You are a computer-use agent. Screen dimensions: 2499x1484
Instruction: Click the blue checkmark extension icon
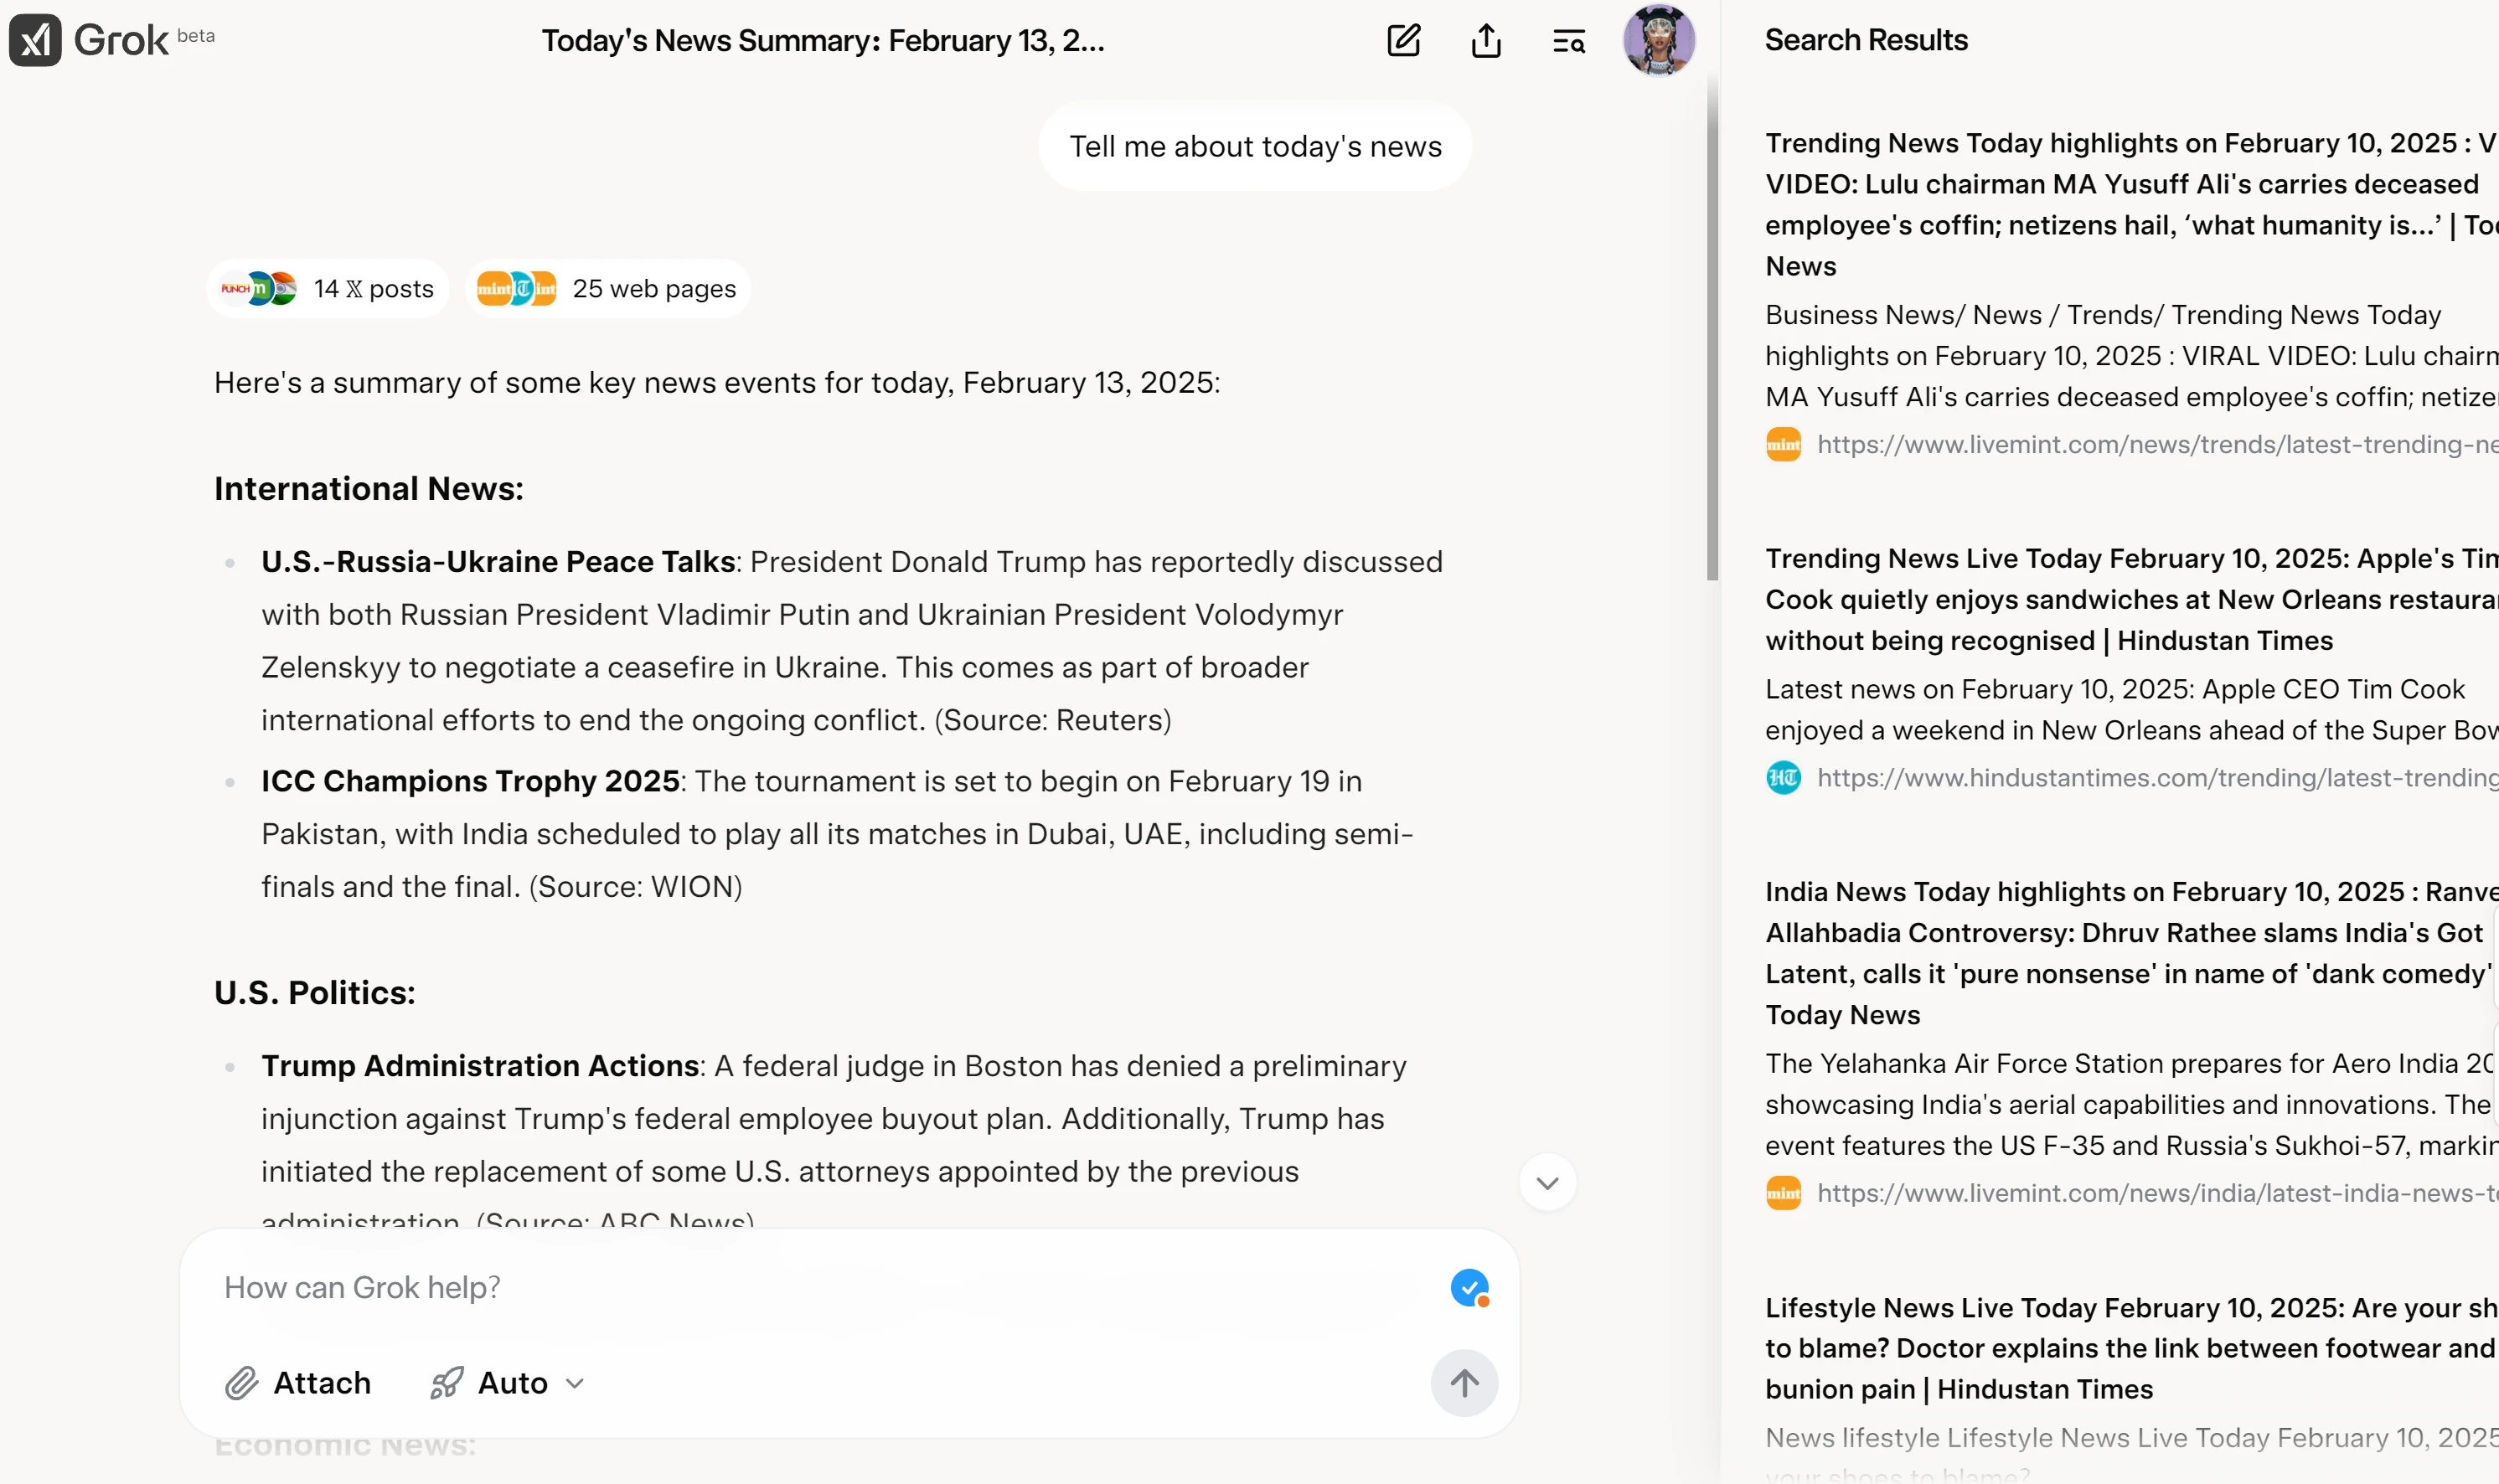[x=1469, y=1288]
